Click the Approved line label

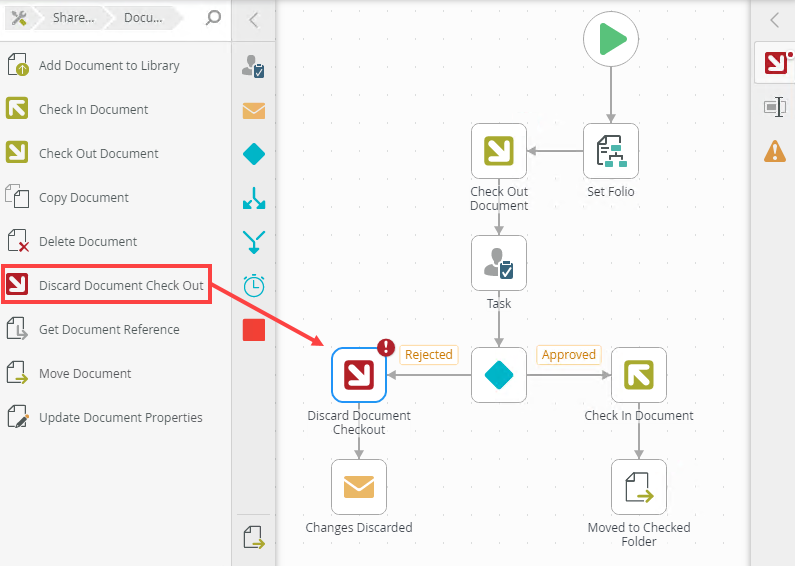click(569, 355)
